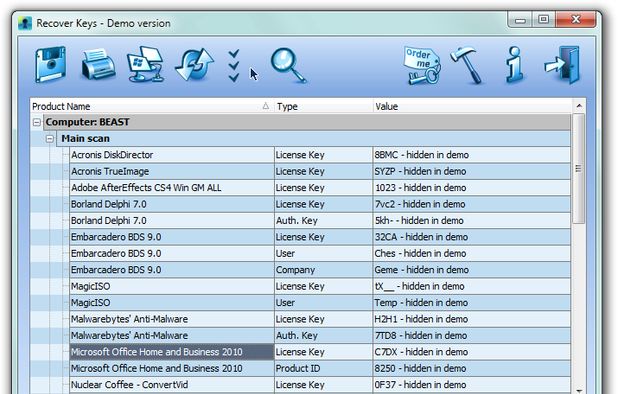Click value 1023 - hidden in demo
Viewport: 618px width, 394px height.
pos(420,188)
